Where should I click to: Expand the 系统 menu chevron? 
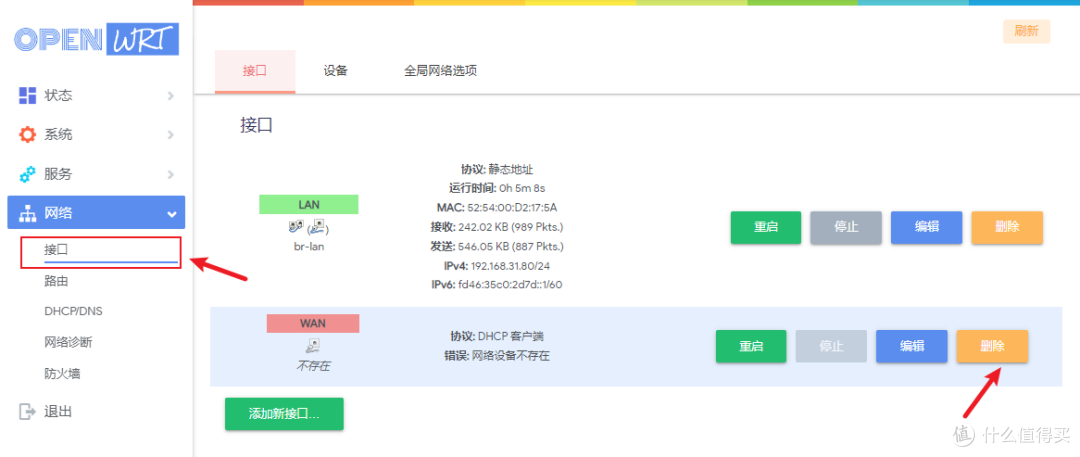coord(171,135)
